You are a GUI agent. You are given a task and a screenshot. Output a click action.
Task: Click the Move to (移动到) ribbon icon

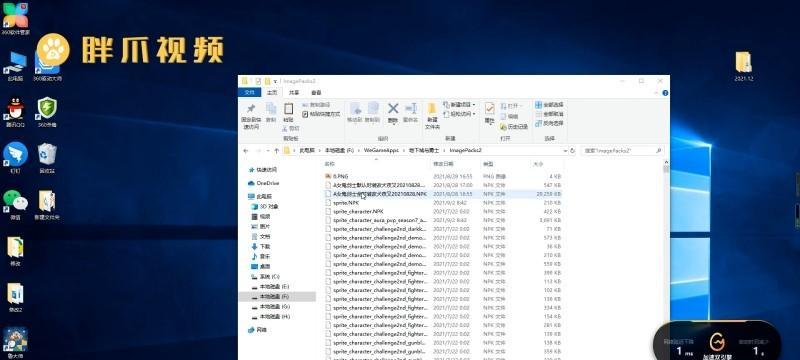pyautogui.click(x=356, y=112)
